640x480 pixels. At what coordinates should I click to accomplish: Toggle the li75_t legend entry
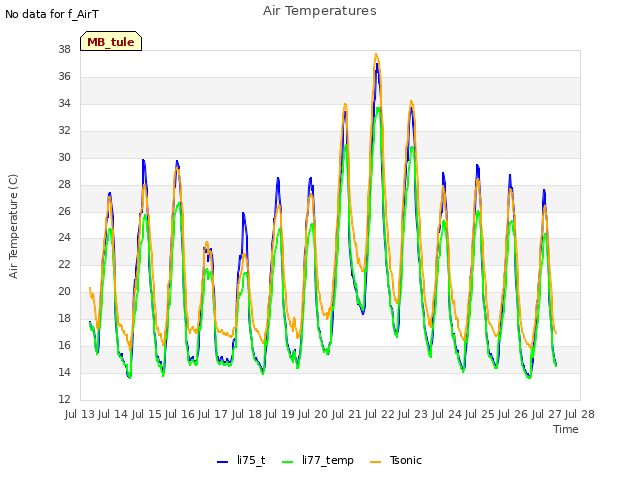[x=241, y=460]
